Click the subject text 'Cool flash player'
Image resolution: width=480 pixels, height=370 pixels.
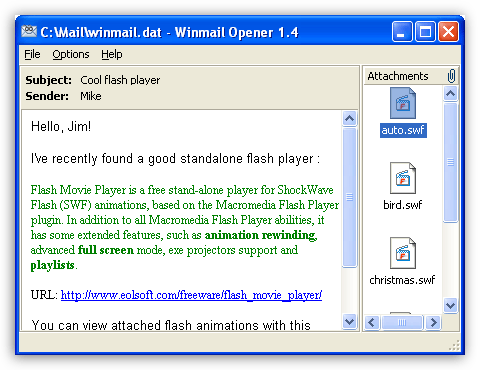click(120, 80)
